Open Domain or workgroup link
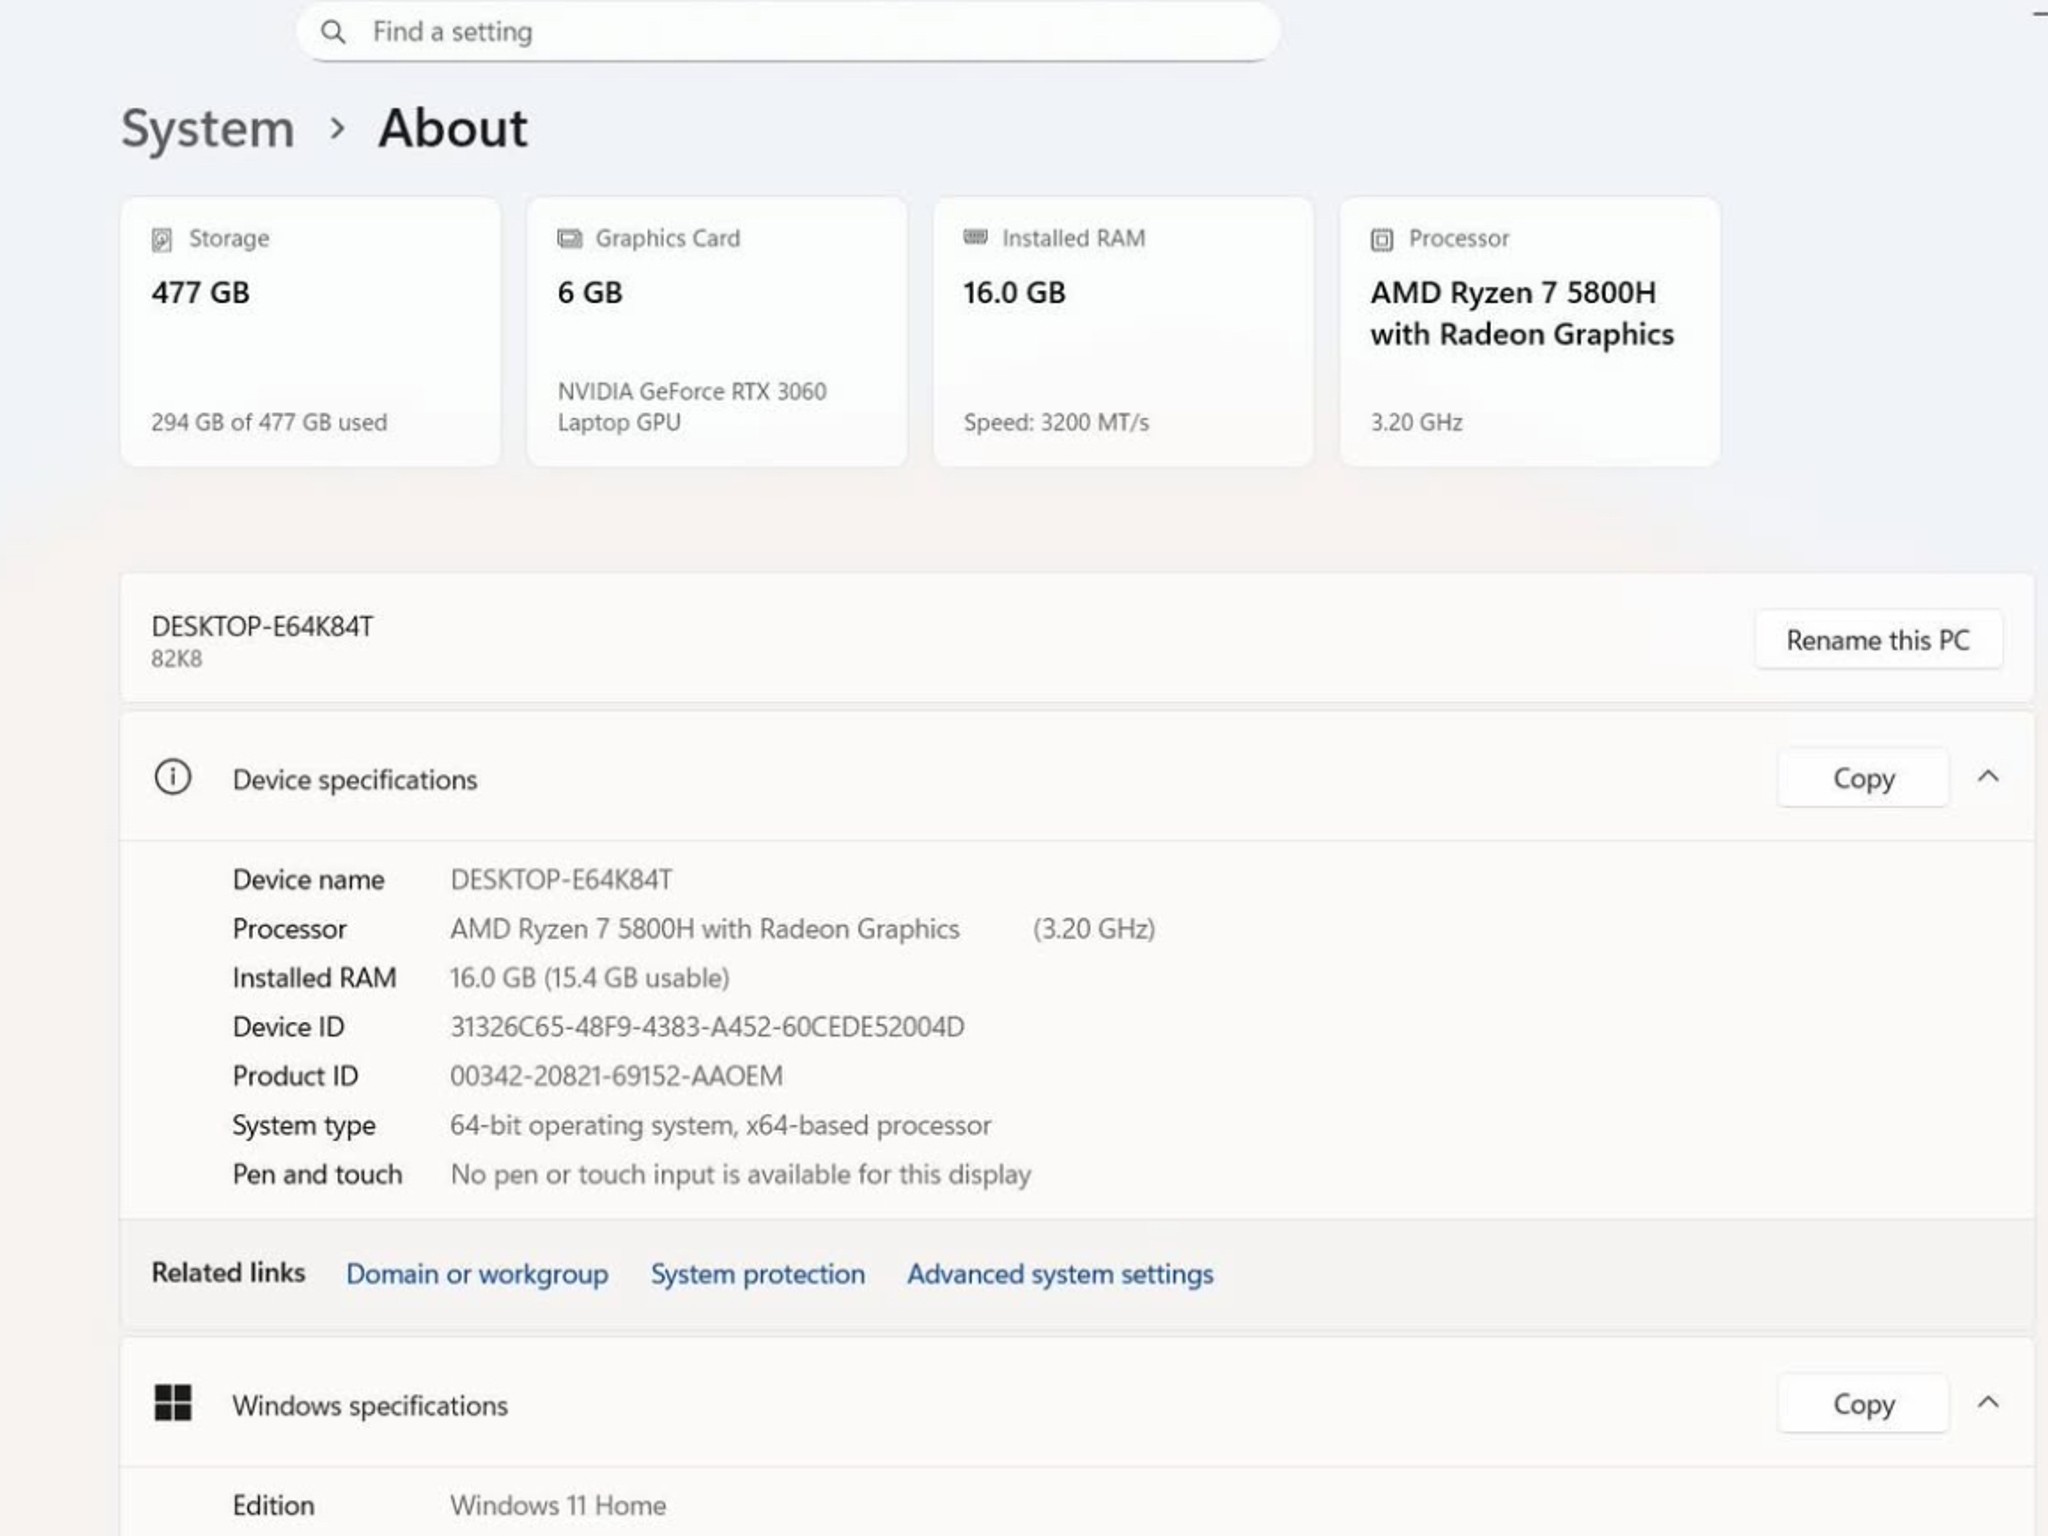The image size is (2048, 1536). [477, 1274]
